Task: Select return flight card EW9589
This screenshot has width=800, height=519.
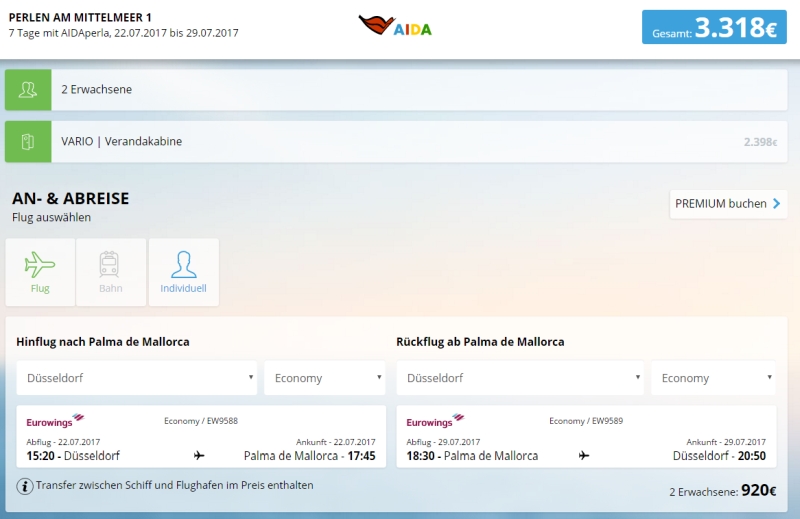Action: click(586, 437)
